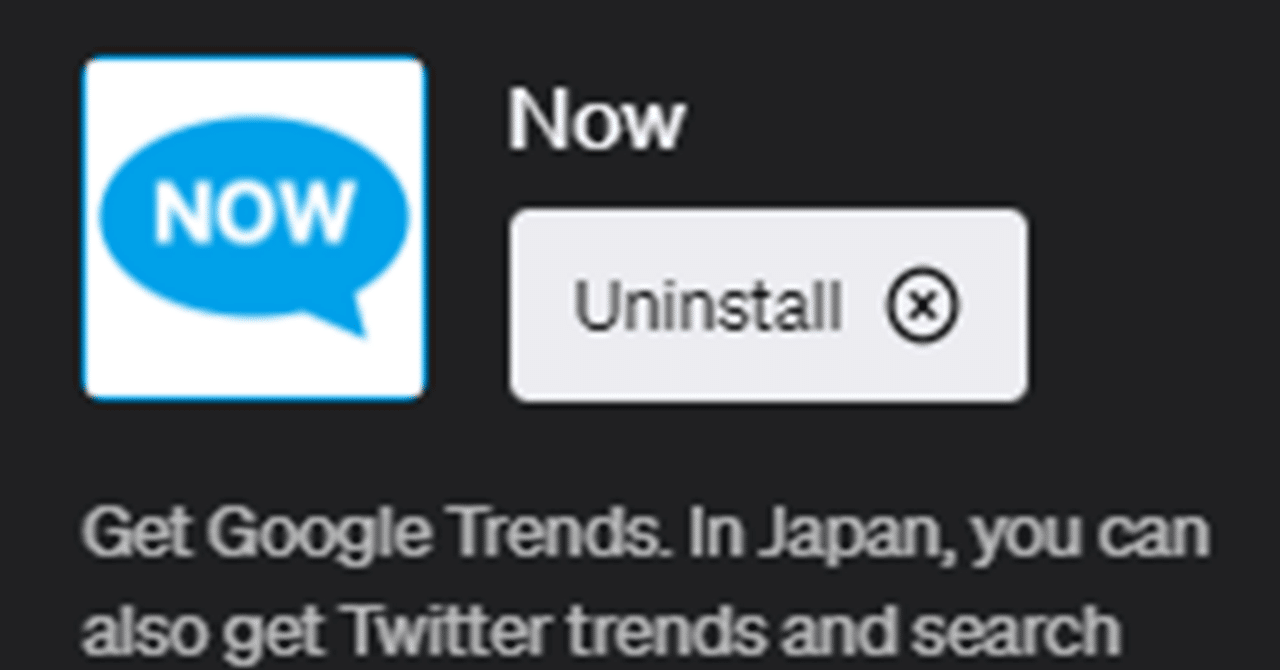The width and height of the screenshot is (1280, 670).
Task: Click the circled X uninstall icon
Action: [x=922, y=306]
